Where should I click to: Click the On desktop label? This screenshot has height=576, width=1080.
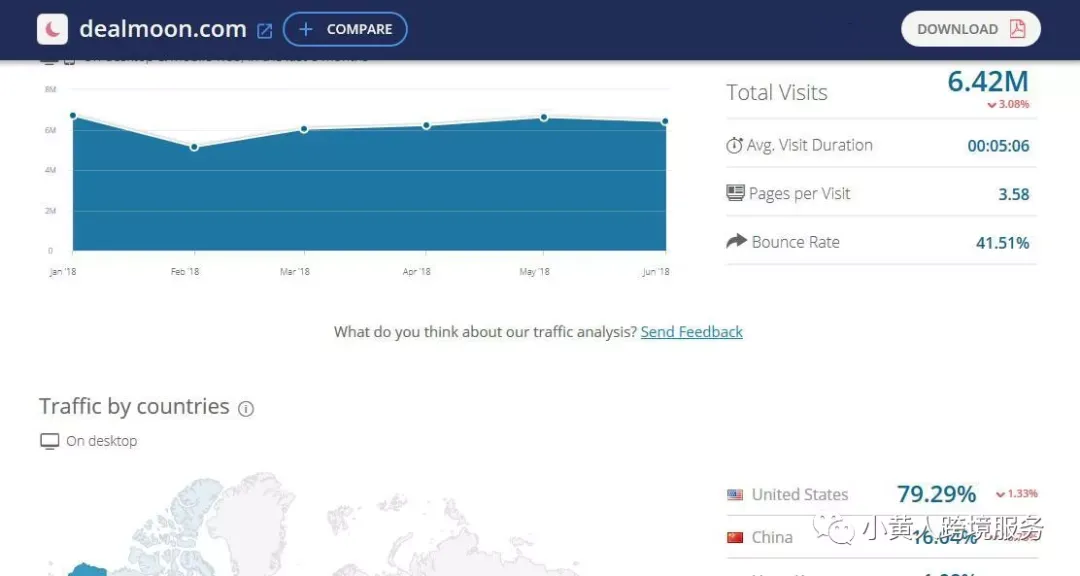(x=101, y=441)
